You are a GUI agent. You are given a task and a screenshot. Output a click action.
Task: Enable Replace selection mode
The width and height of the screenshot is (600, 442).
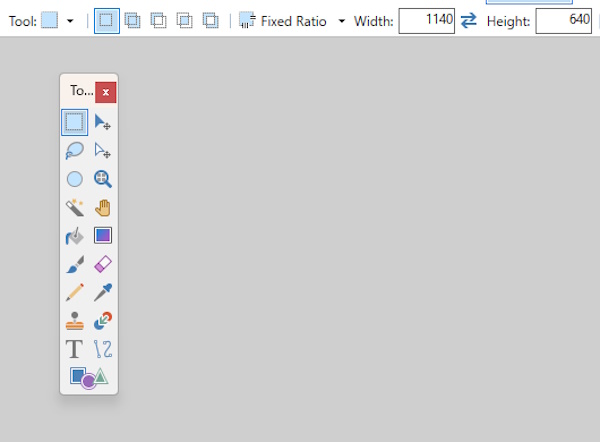point(107,21)
